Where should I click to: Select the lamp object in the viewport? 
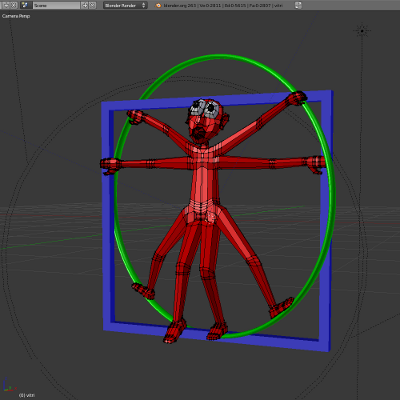tap(362, 31)
